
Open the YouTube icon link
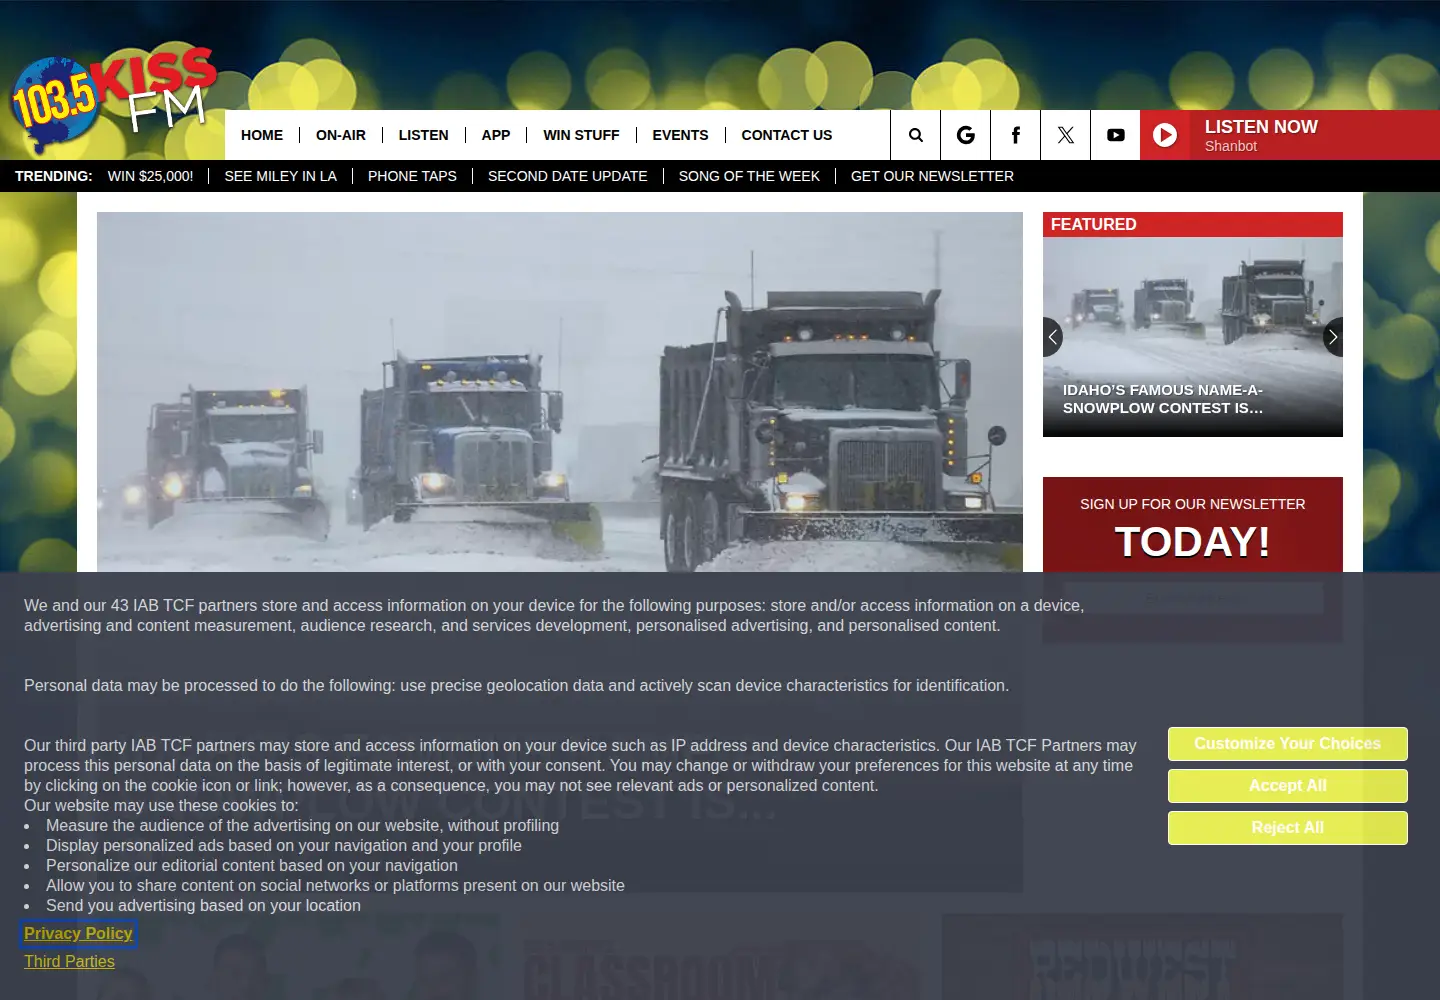point(1115,135)
